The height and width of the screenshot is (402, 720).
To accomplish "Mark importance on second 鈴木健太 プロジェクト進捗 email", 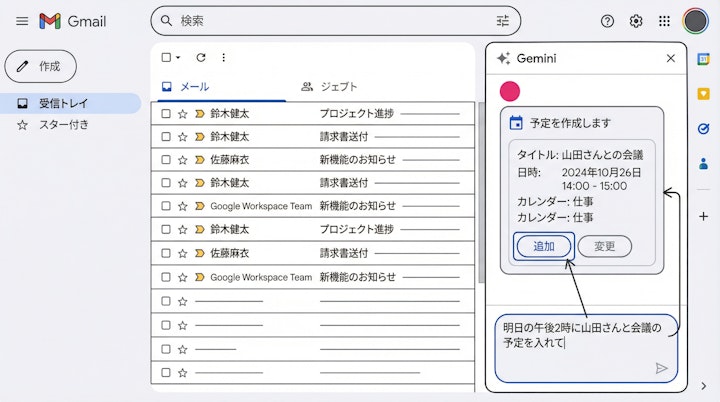I will tap(199, 229).
